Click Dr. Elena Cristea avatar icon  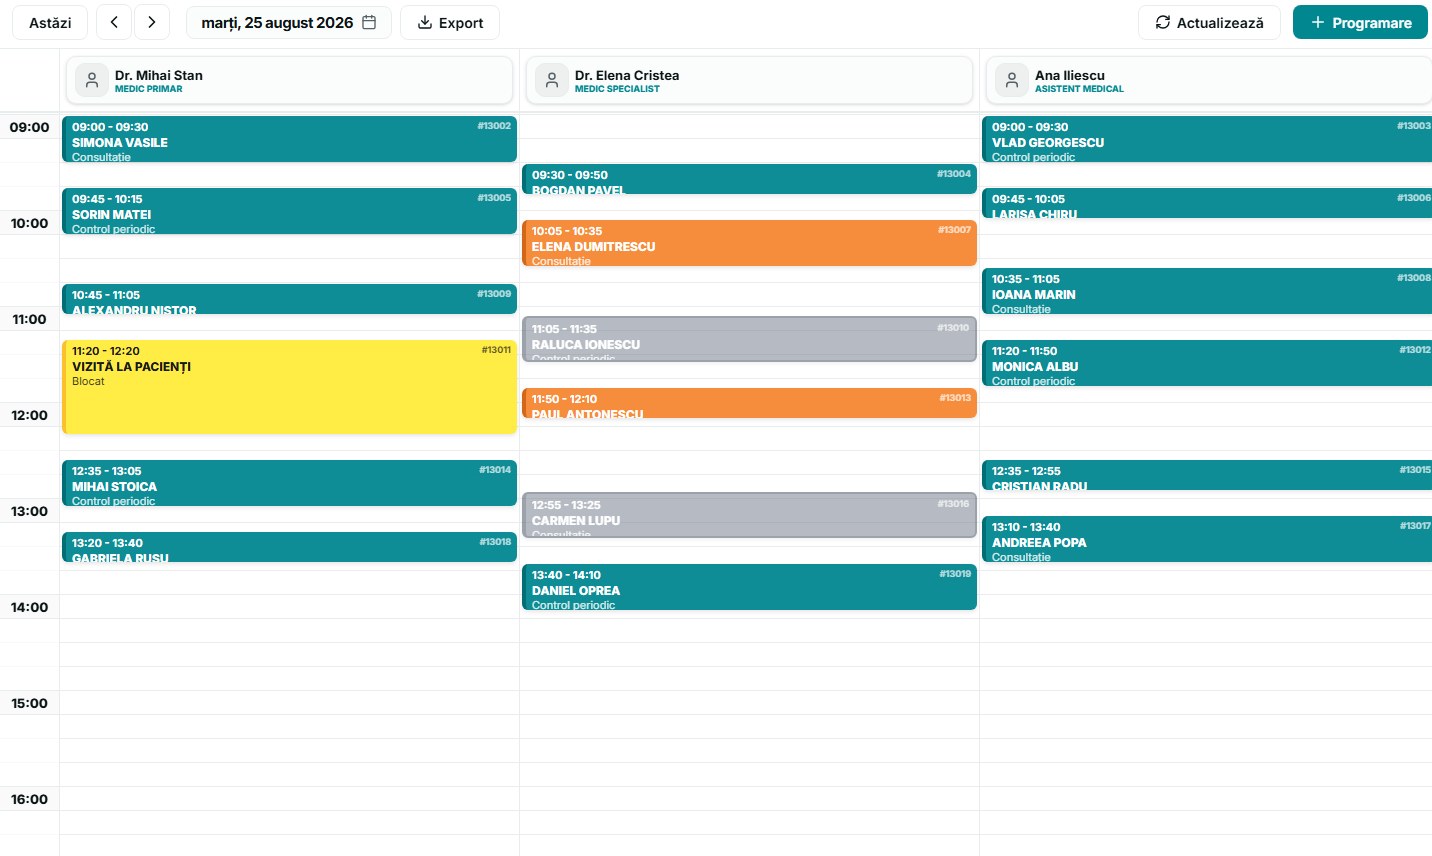(552, 80)
